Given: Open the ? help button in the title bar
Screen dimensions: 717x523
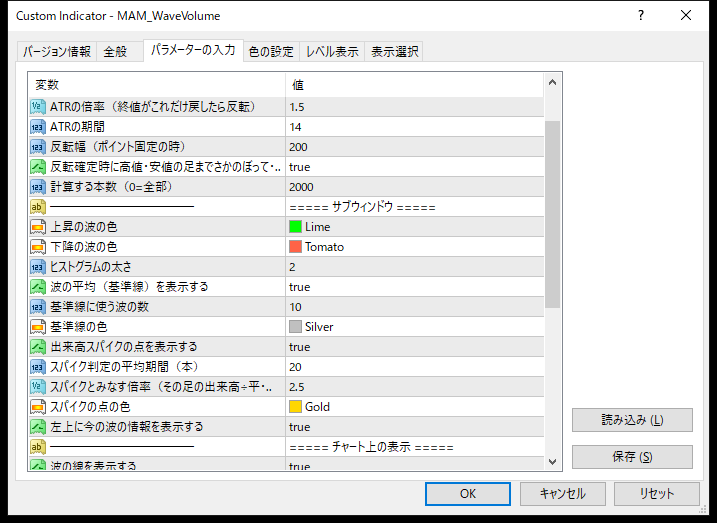Looking at the screenshot, I should tap(641, 16).
